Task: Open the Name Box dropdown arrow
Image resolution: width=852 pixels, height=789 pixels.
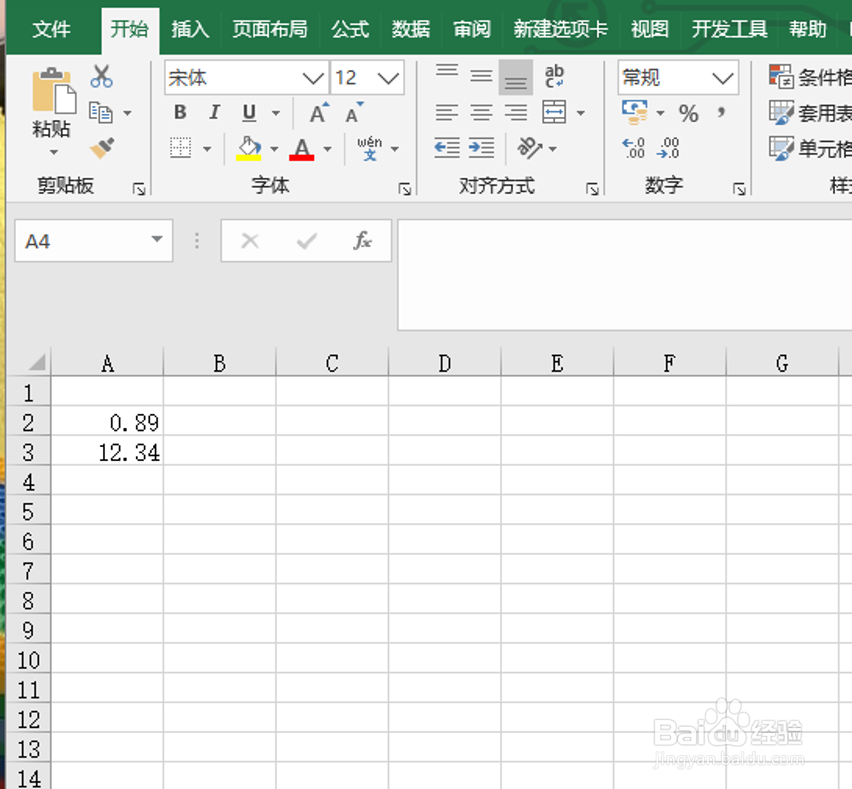Action: coord(157,239)
